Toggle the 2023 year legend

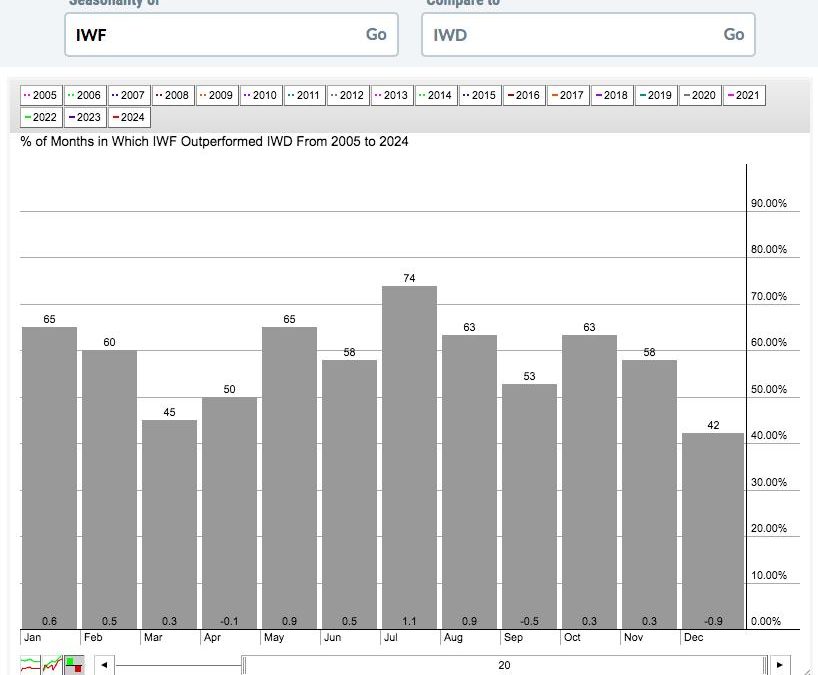85,117
